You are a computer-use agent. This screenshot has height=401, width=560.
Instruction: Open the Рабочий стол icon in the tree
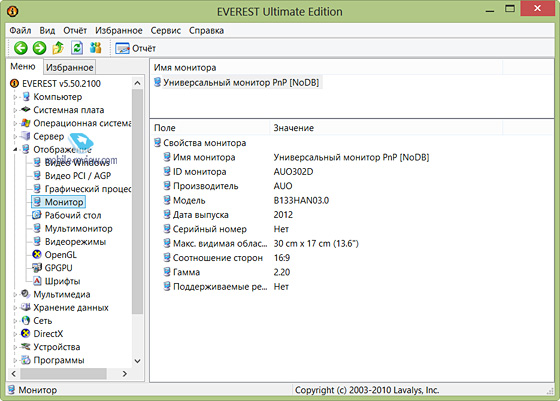37,215
